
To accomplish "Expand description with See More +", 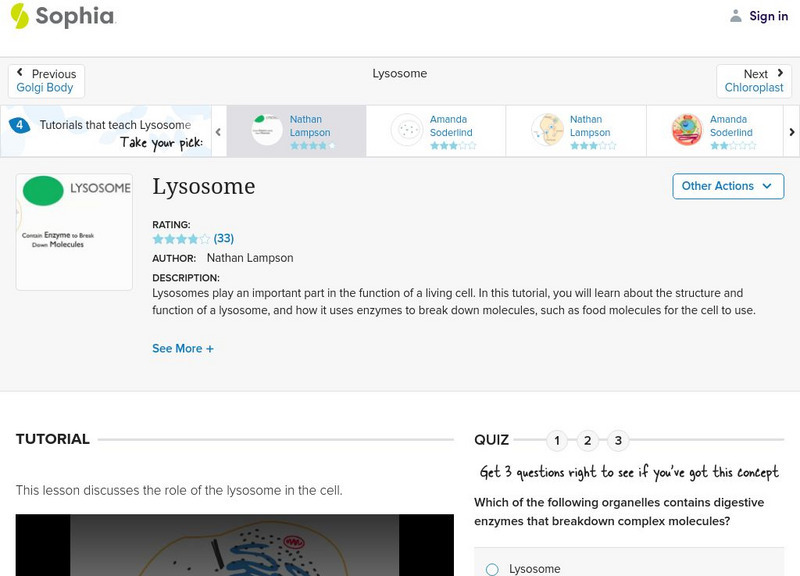I will [x=183, y=349].
